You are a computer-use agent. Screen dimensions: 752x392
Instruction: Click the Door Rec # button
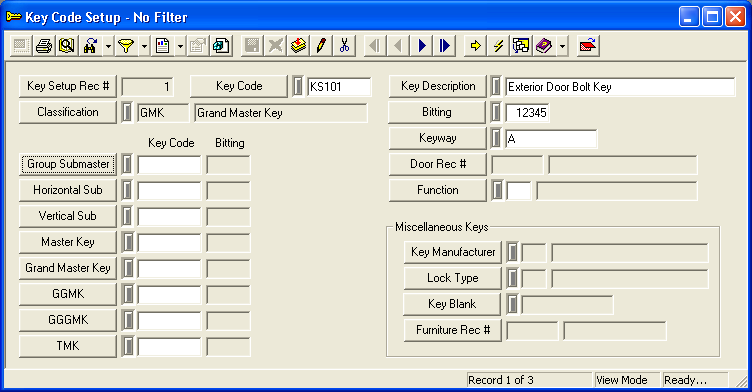[438, 164]
